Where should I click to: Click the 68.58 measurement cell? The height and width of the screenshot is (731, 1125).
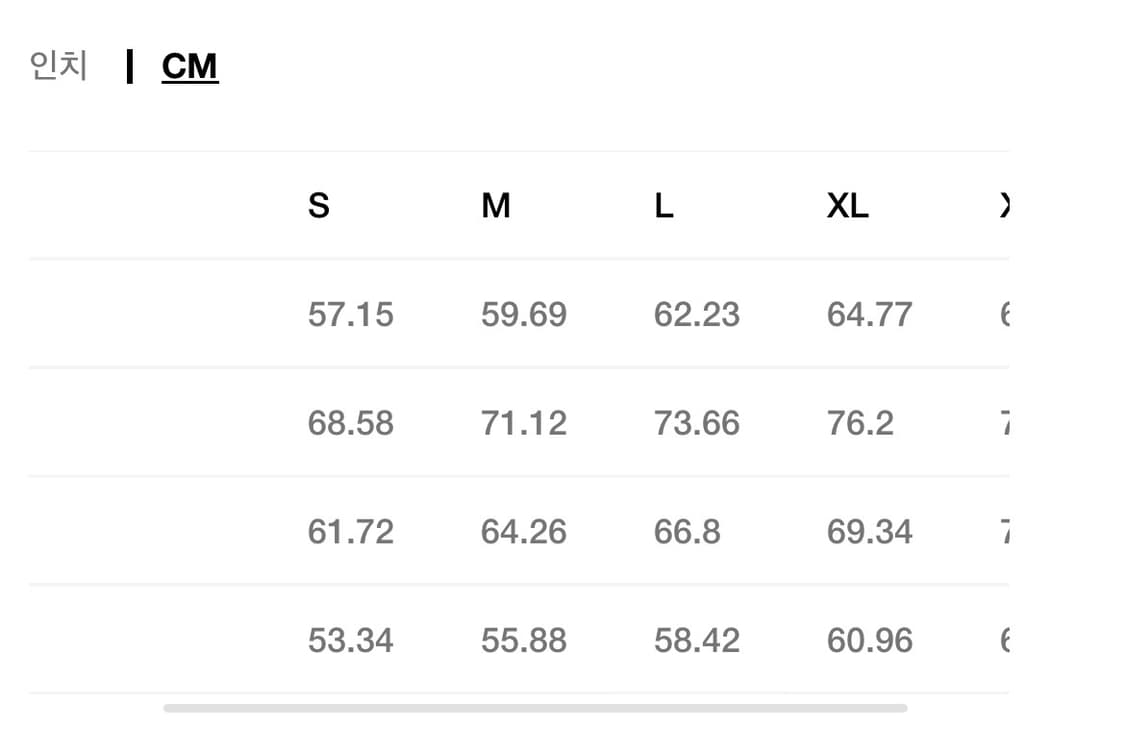(350, 423)
